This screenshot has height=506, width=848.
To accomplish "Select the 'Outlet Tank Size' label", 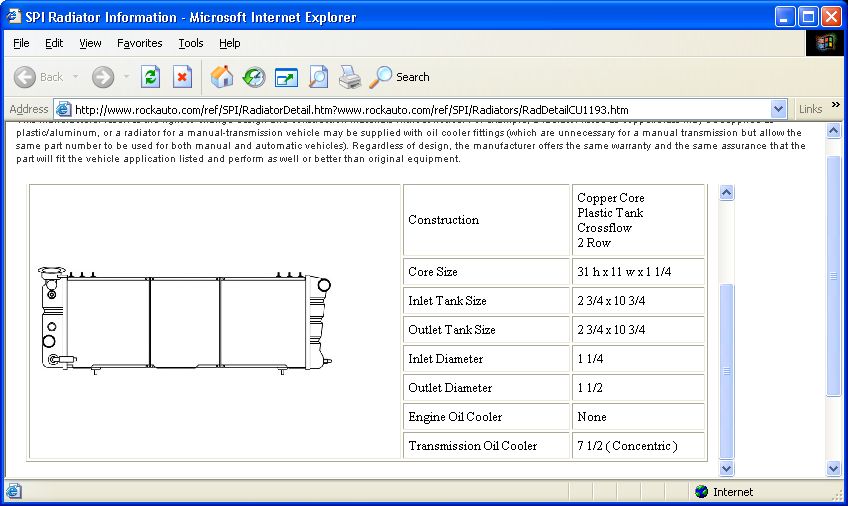I will [x=452, y=330].
